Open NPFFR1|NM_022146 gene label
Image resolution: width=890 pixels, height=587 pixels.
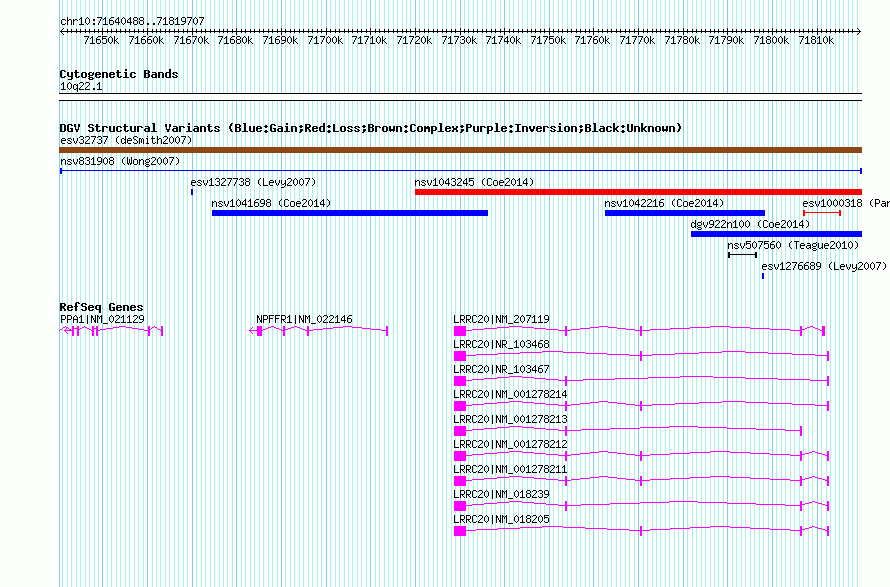(x=304, y=320)
